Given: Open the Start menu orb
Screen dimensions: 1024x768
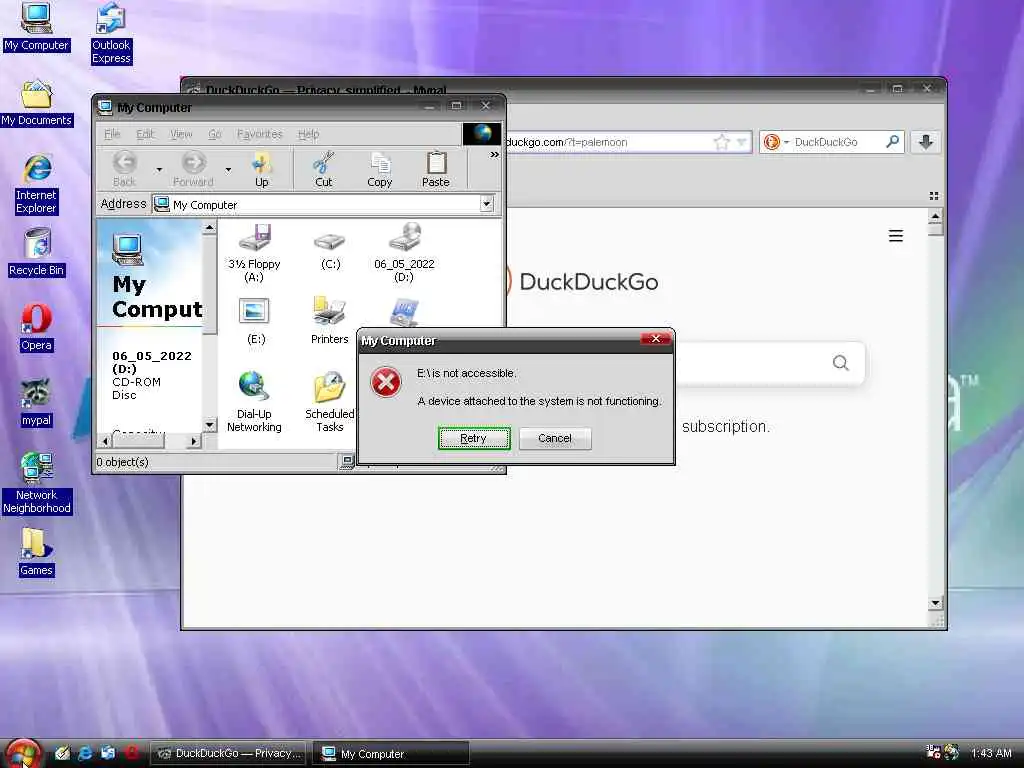Looking at the screenshot, I should pyautogui.click(x=22, y=753).
